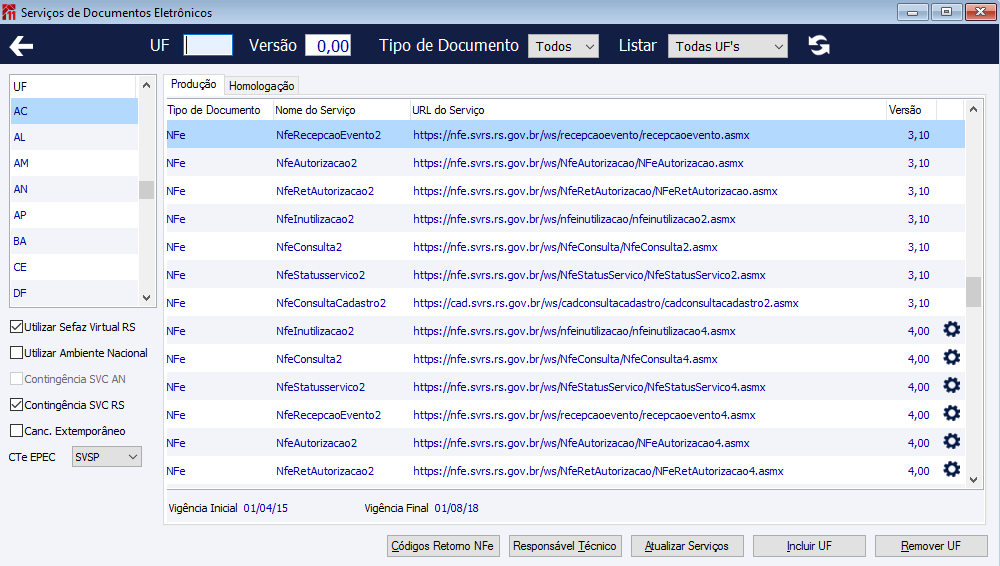Image resolution: width=1000 pixels, height=566 pixels.
Task: Select the NfeAutorizacao.asmx URL
Action: pyautogui.click(x=578, y=163)
